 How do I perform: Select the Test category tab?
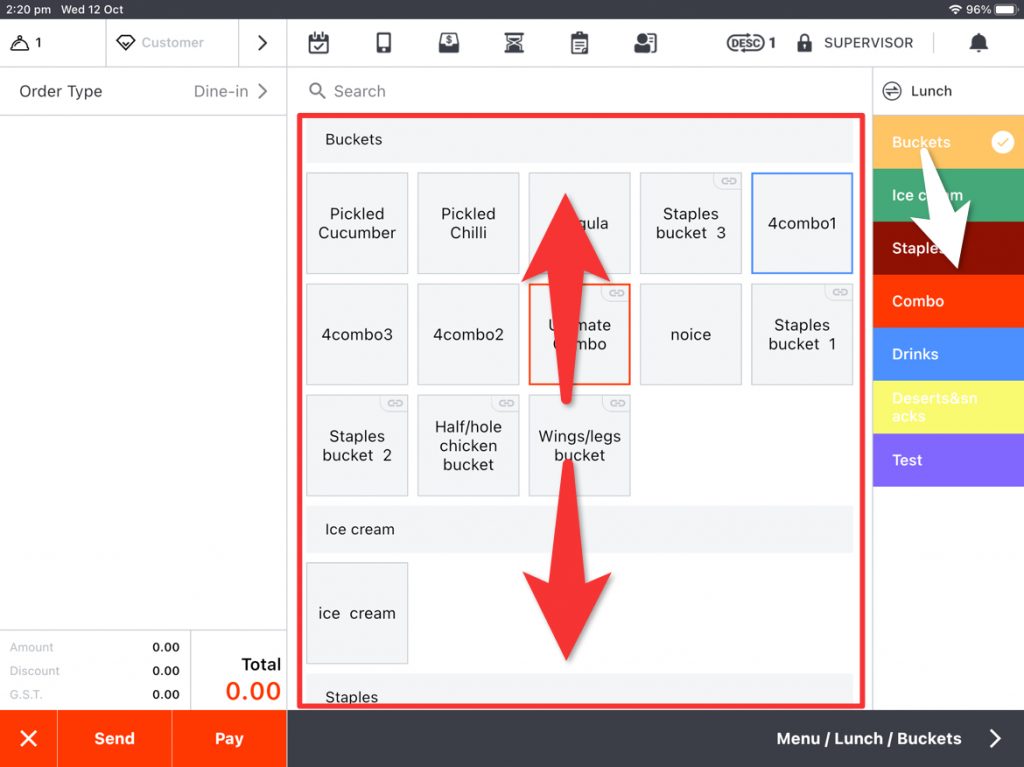pos(947,460)
